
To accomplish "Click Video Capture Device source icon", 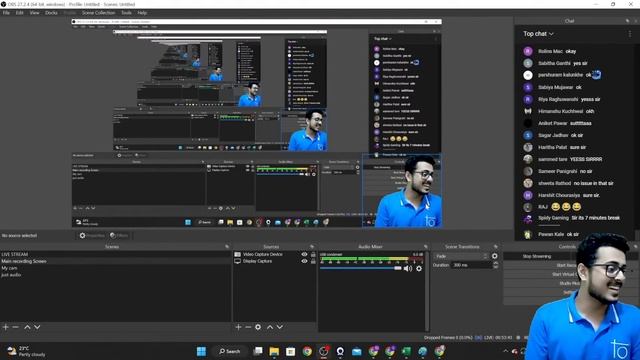I will tap(238, 254).
